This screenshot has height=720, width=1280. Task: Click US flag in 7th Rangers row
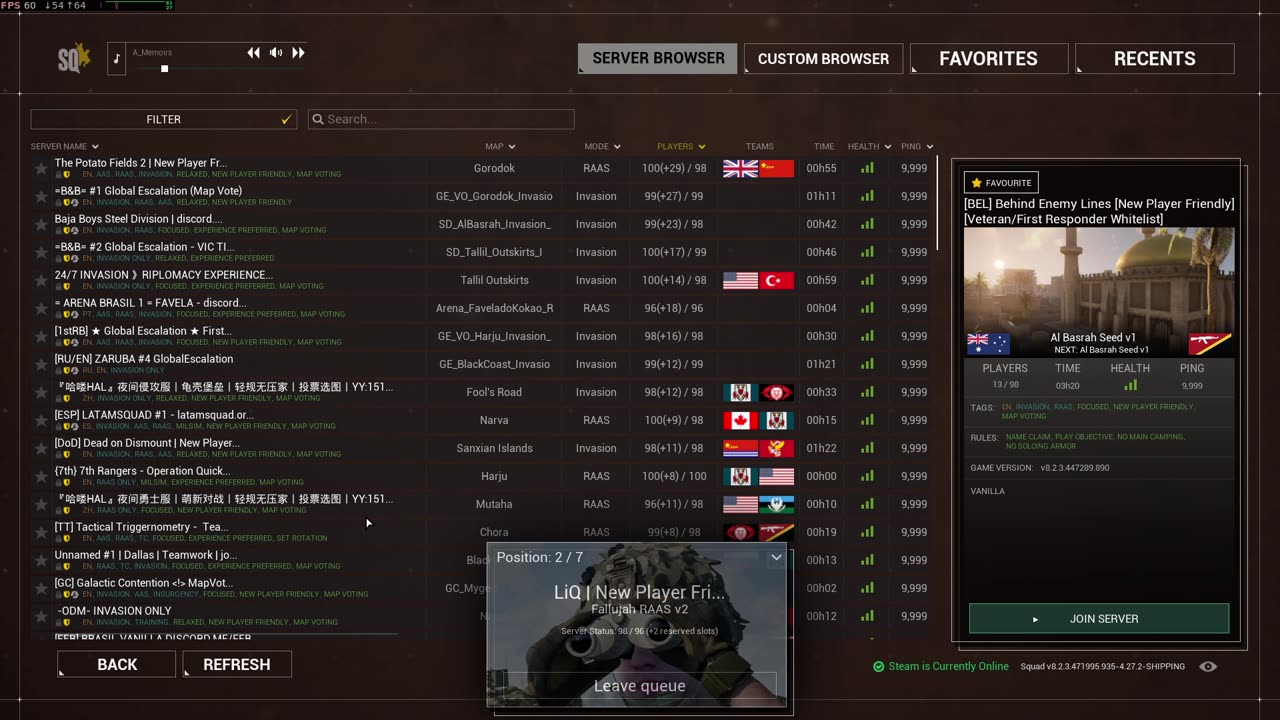pos(777,476)
